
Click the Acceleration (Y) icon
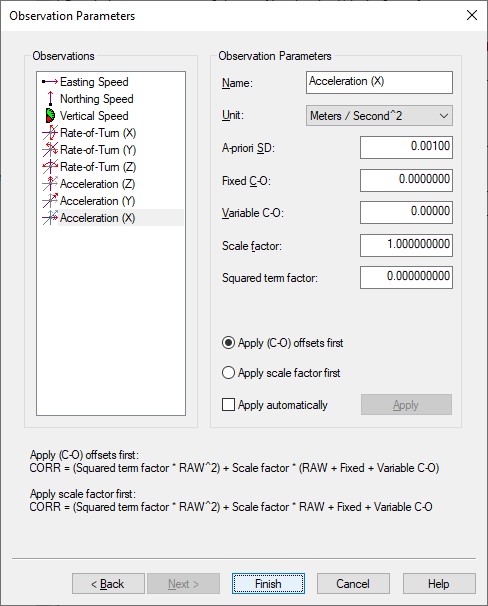50,201
